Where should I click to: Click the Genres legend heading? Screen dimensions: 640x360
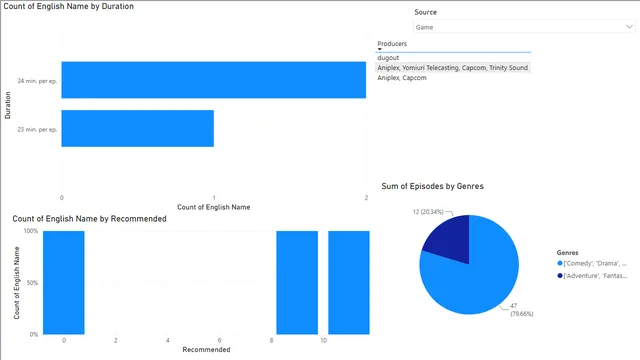[x=567, y=253]
